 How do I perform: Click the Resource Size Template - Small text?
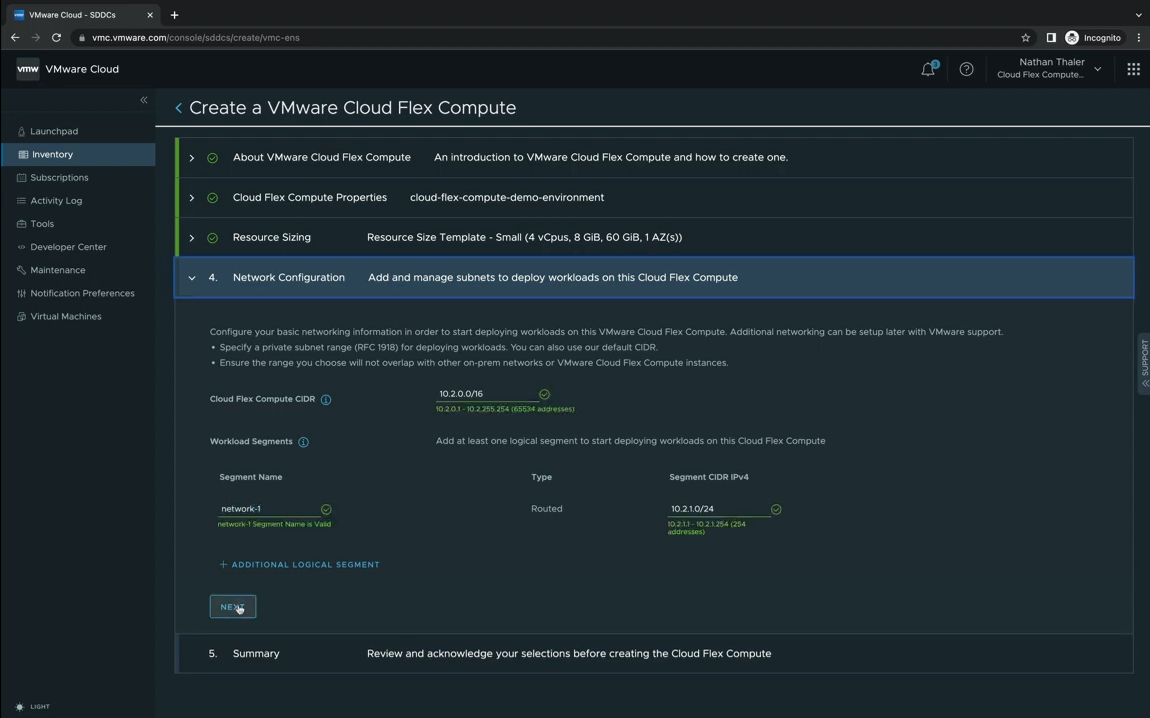(x=524, y=238)
